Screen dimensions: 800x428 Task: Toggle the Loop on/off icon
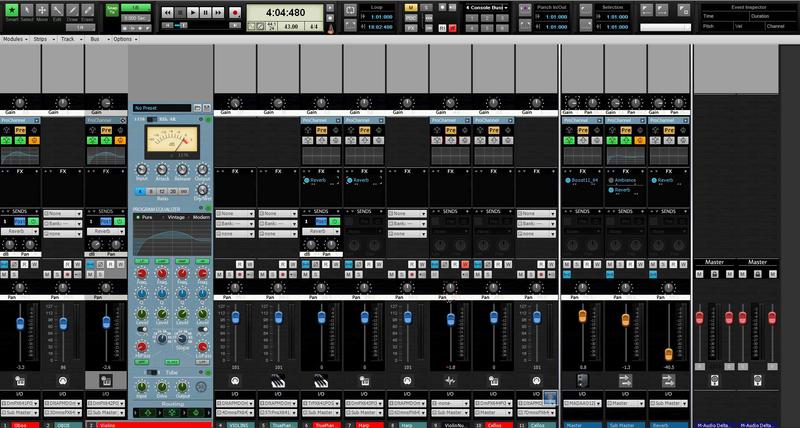coord(351,10)
